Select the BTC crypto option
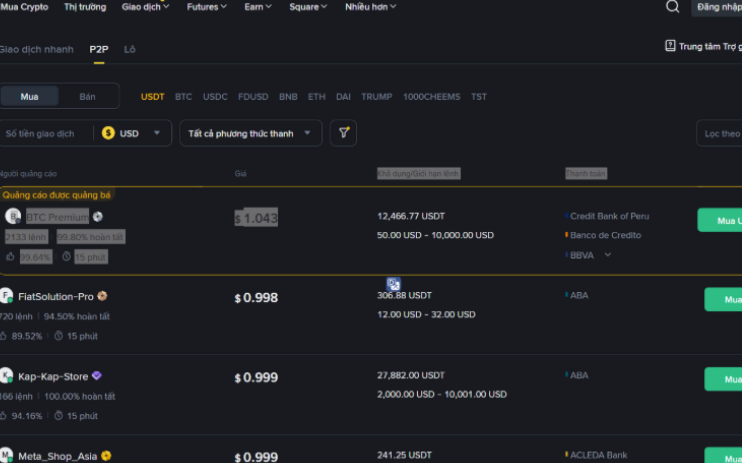 pos(183,97)
